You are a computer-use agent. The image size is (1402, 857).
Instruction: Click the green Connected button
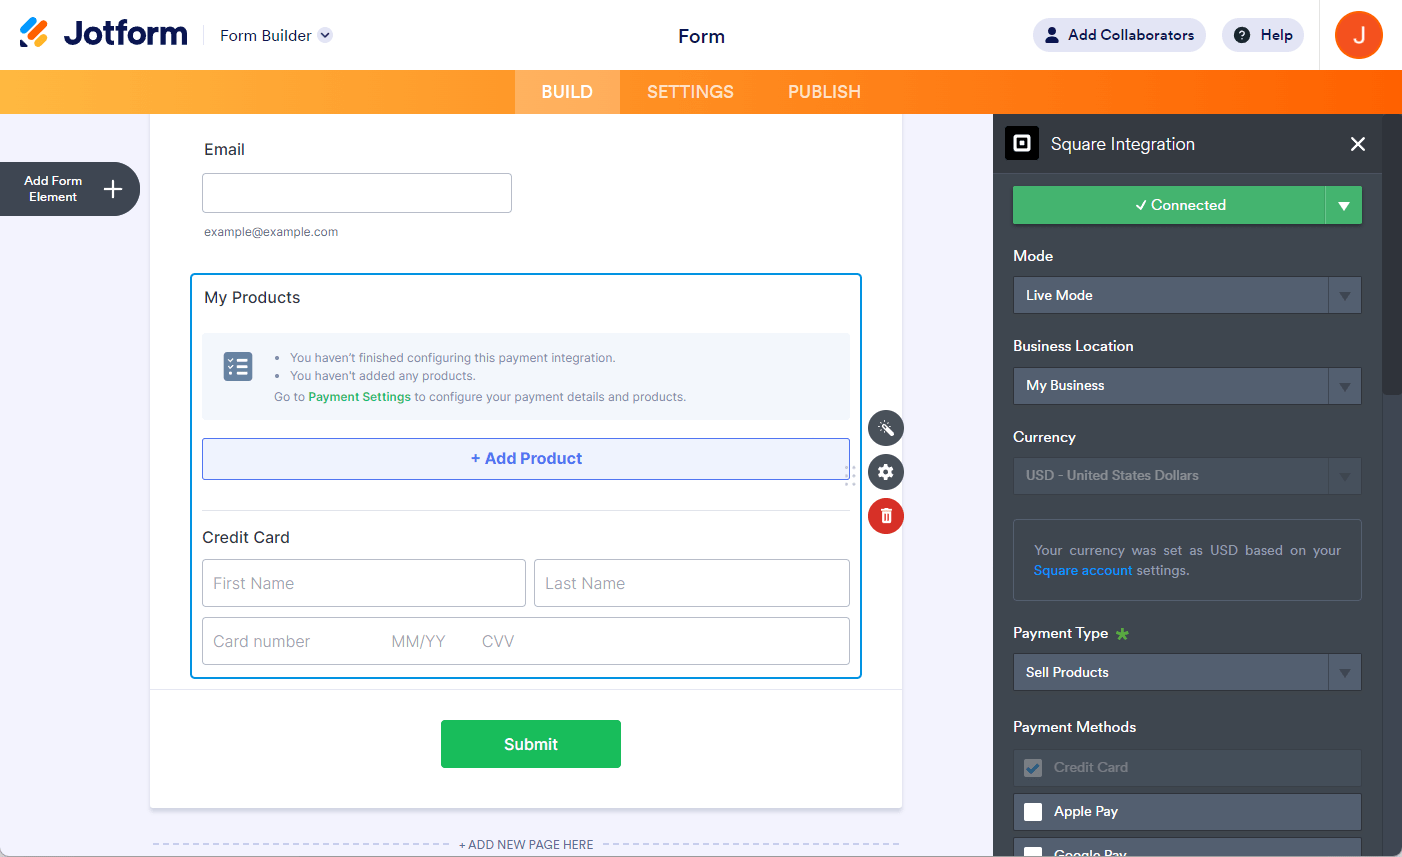coord(1169,205)
